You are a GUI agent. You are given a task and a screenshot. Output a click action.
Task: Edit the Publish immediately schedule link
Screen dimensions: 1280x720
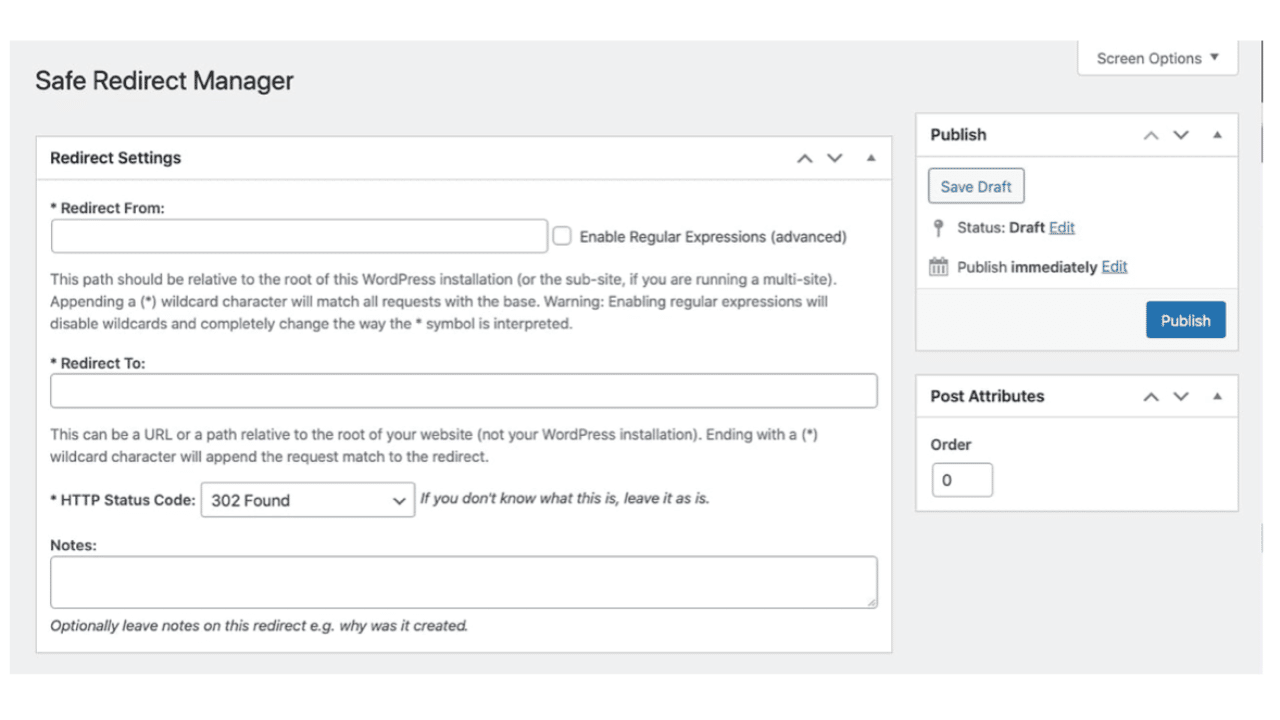tap(1114, 267)
